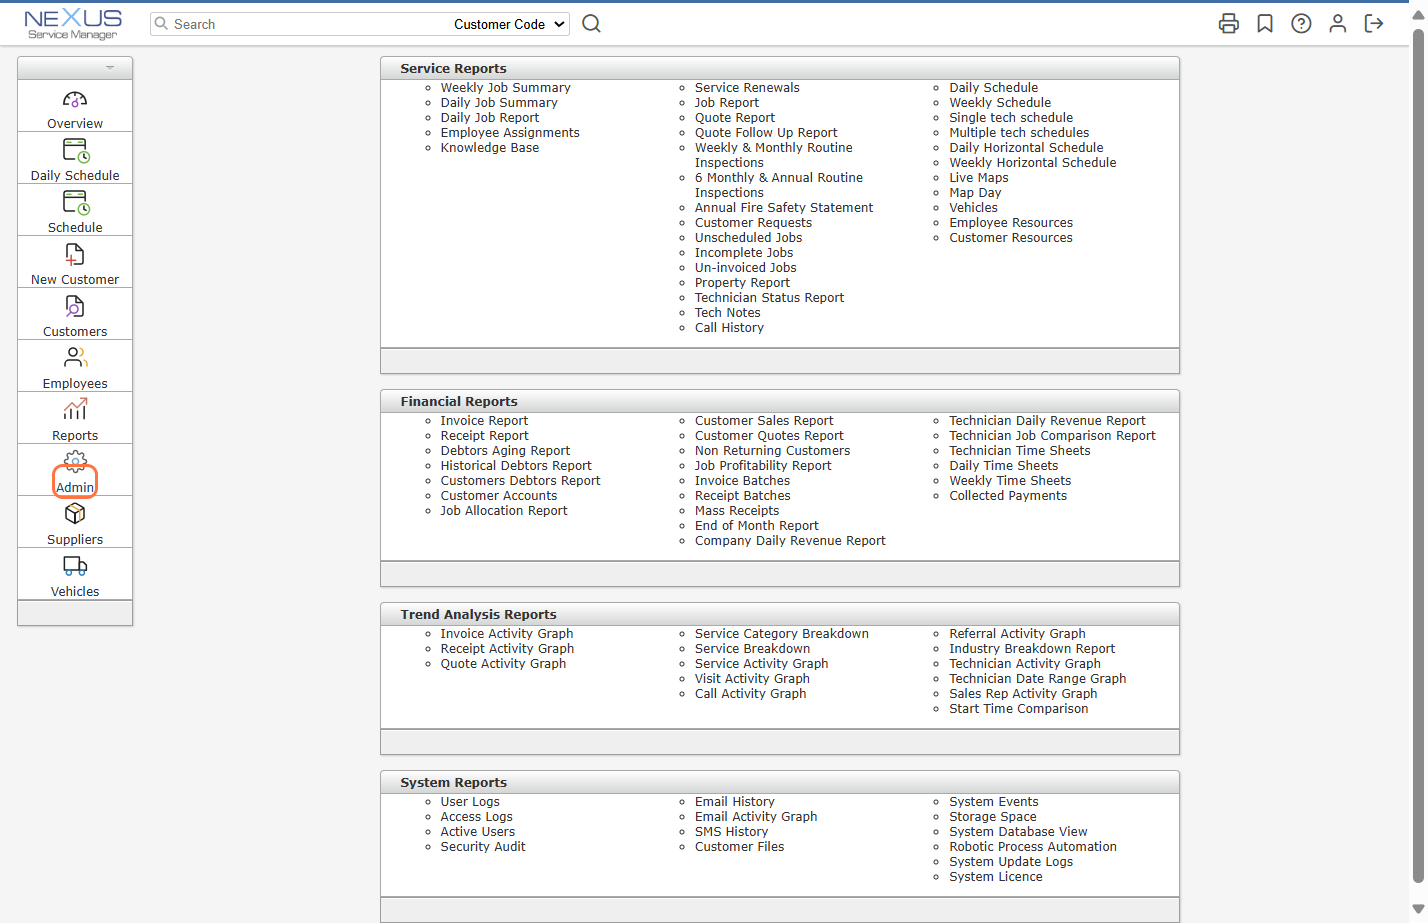Open Job Profitability Report
Viewport: 1428px width, 923px height.
click(x=763, y=466)
